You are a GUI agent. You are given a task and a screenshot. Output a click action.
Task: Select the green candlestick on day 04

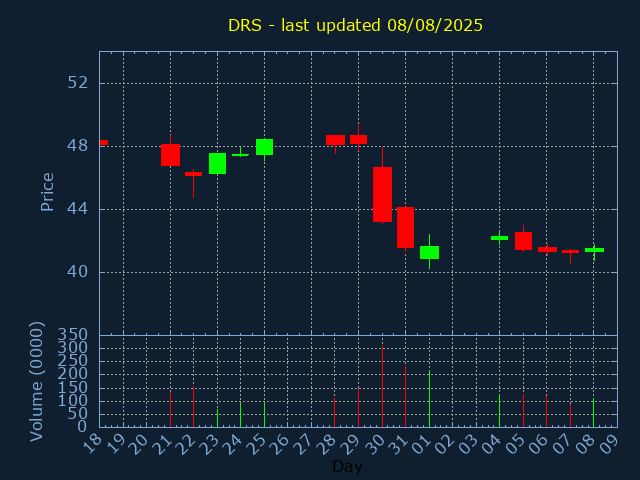(500, 238)
